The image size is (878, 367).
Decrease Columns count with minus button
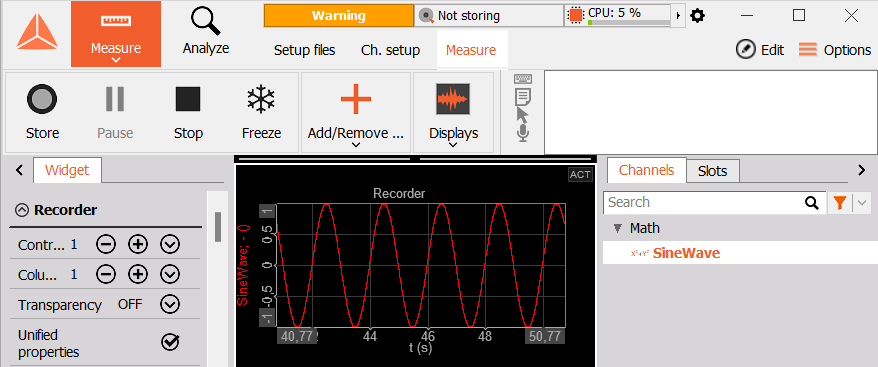pyautogui.click(x=106, y=275)
